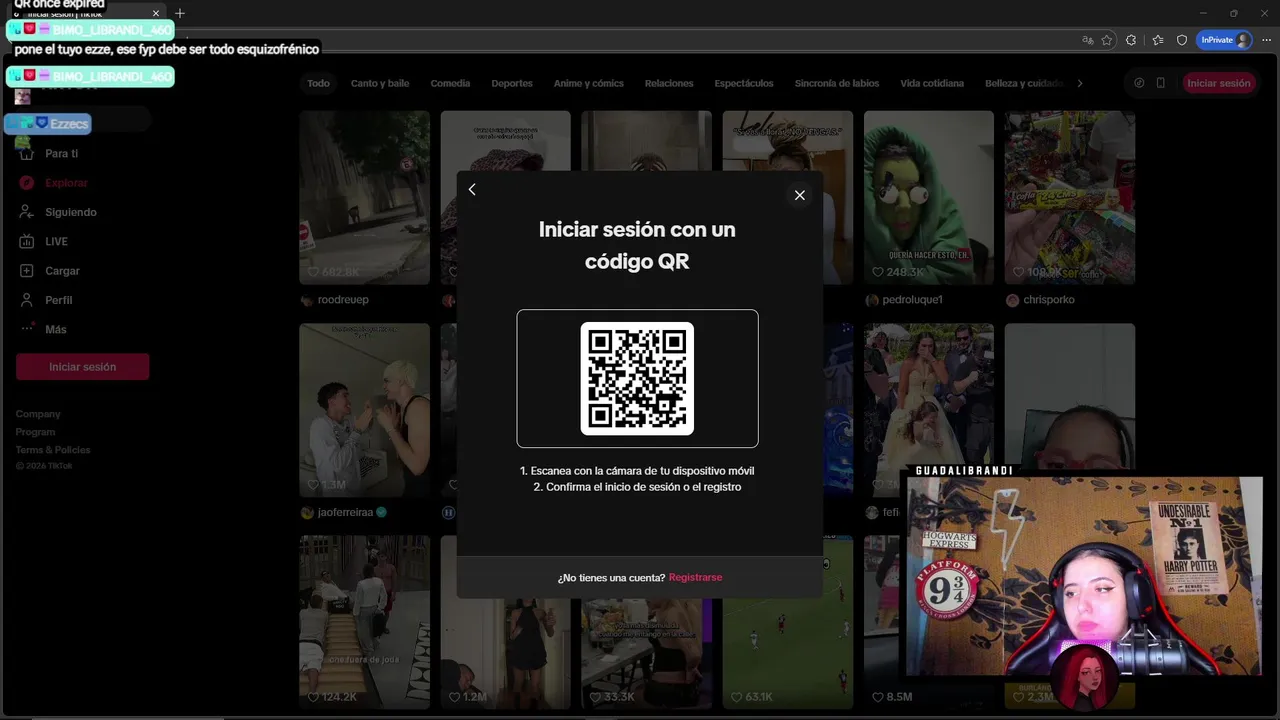1280x720 pixels.
Task: Open a new browser tab
Action: tap(180, 14)
